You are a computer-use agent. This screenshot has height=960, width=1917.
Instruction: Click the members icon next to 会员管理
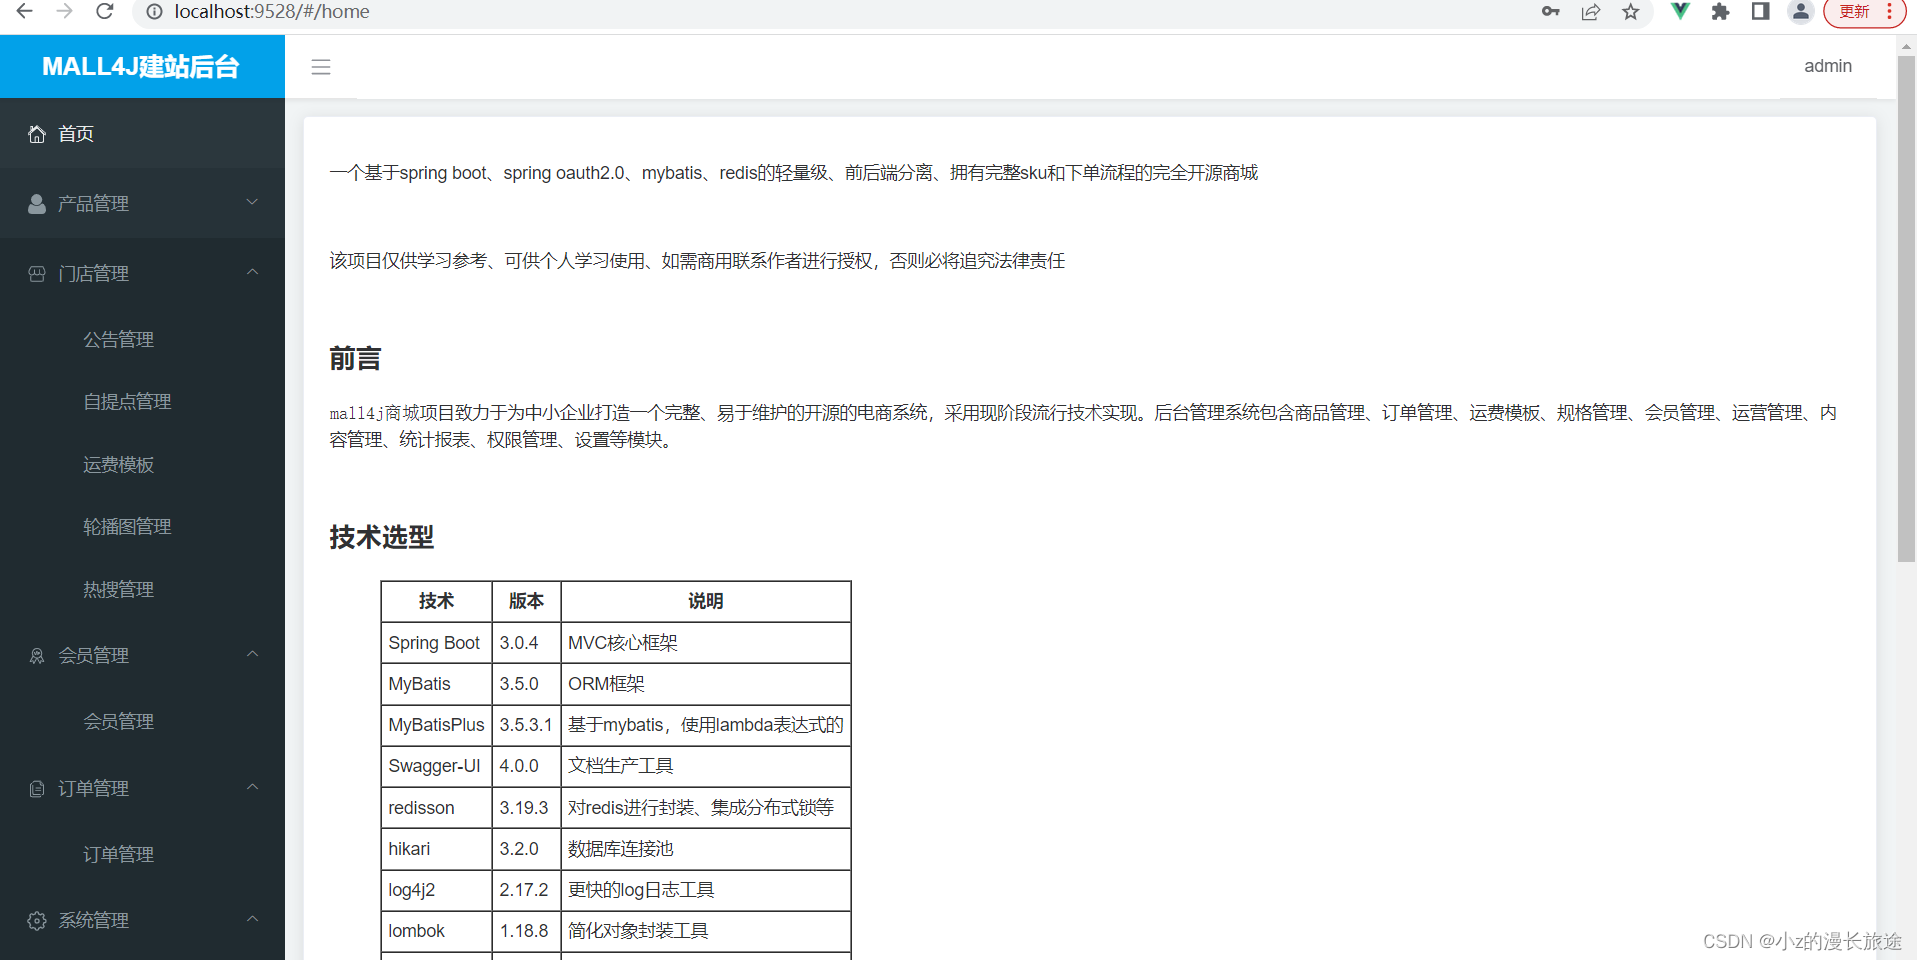37,655
